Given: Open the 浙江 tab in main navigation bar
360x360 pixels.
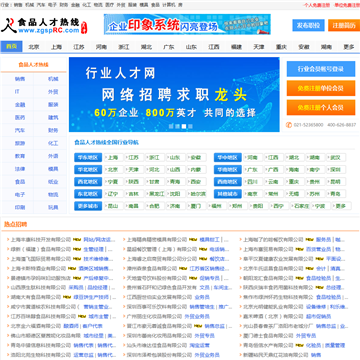Looking at the screenshot, I should pyautogui.click(x=124, y=47).
